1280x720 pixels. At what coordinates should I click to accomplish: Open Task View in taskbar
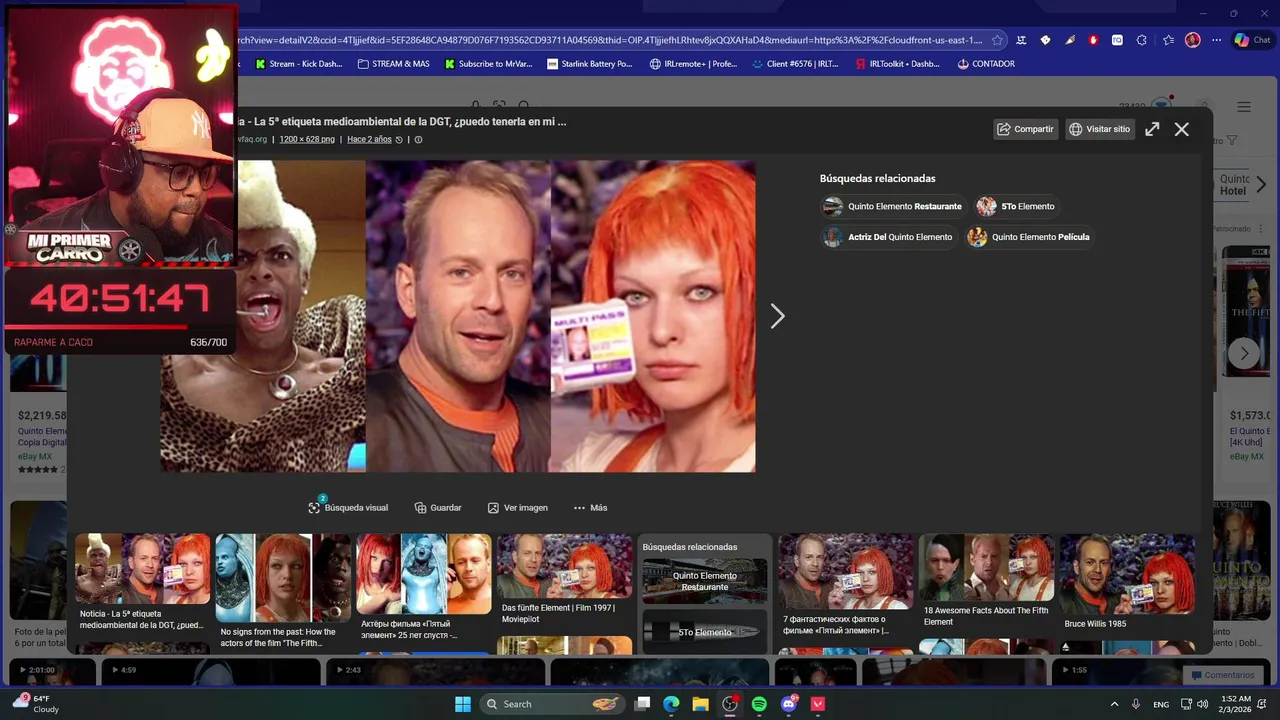(x=643, y=704)
